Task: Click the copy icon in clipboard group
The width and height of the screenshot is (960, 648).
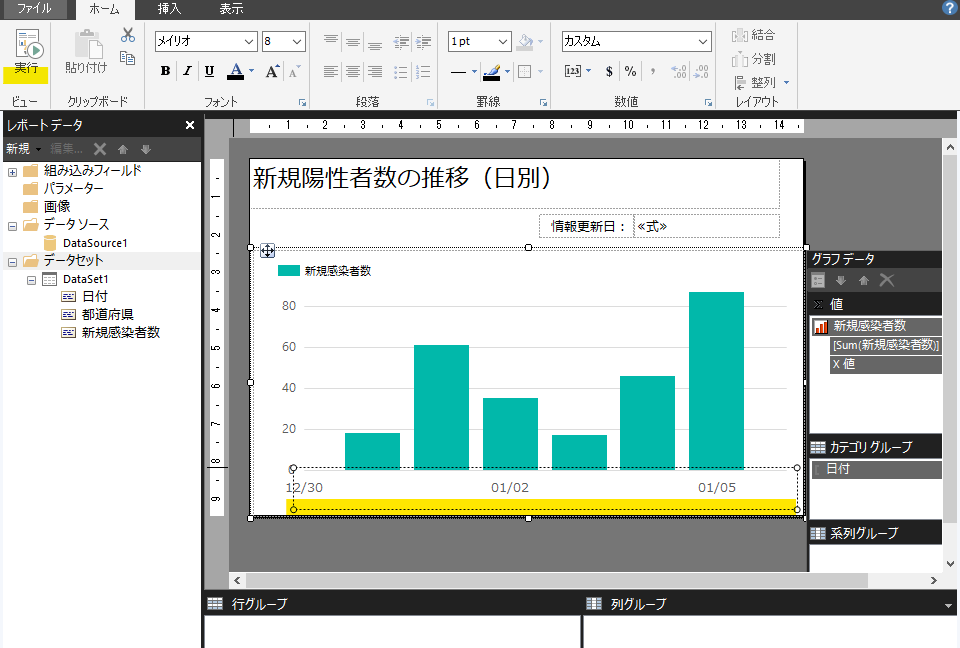Action: coord(128,58)
